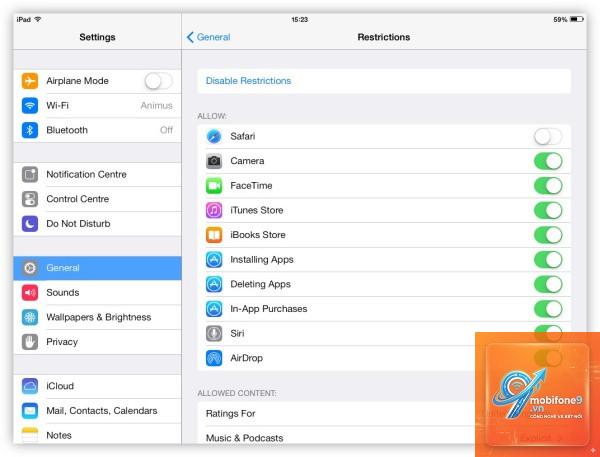Viewport: 600px width, 457px height.
Task: Tap the General gear icon
Action: point(30,268)
